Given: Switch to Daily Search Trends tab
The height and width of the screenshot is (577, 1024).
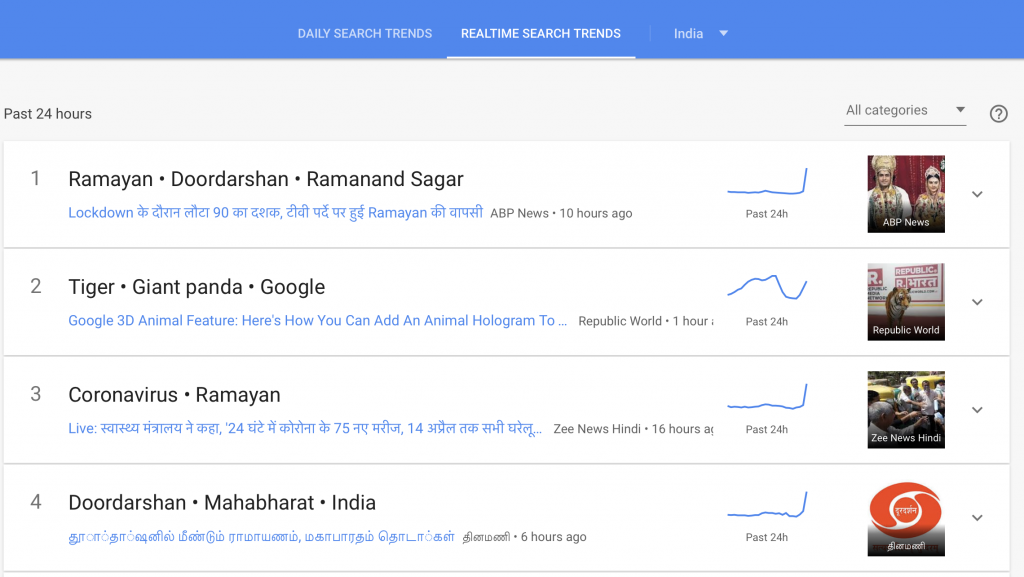Looking at the screenshot, I should pos(365,34).
